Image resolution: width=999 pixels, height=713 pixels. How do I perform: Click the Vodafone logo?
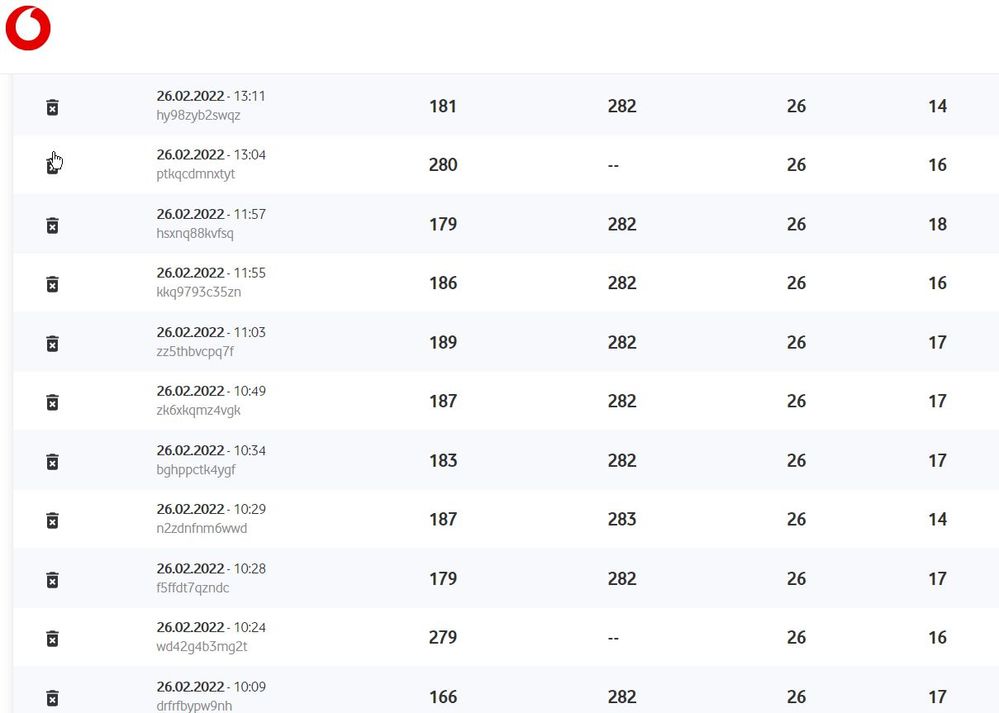pos(28,28)
